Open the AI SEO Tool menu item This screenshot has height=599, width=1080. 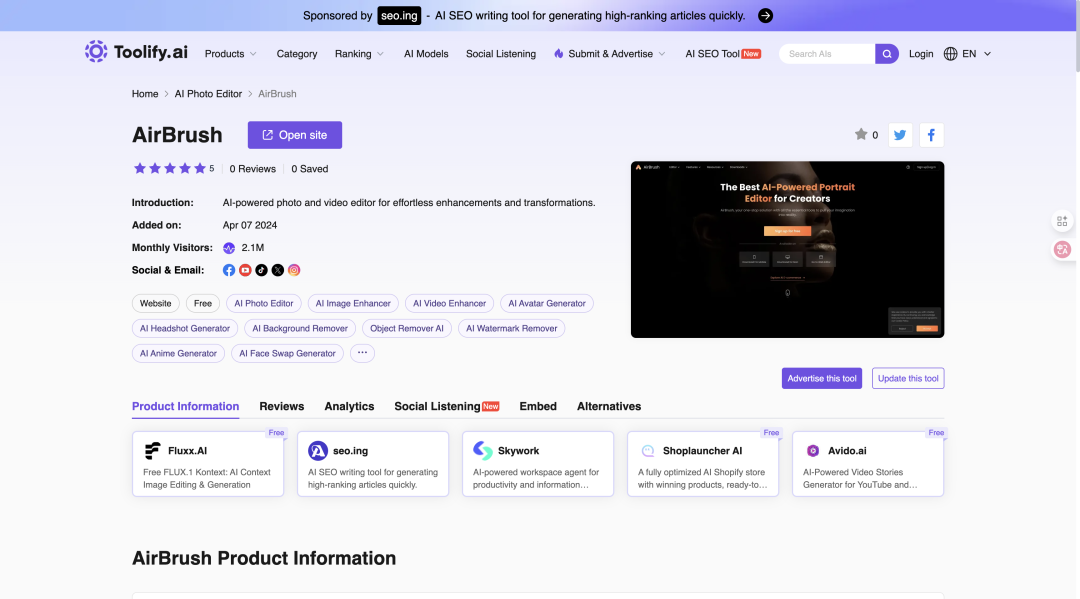(723, 54)
